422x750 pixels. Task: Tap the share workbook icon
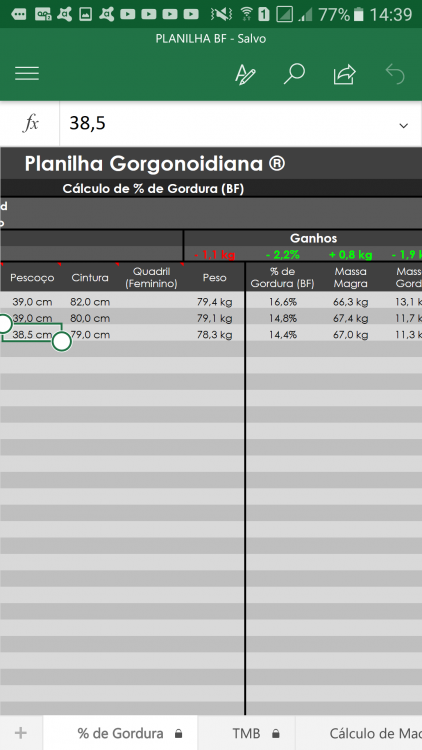click(x=344, y=75)
